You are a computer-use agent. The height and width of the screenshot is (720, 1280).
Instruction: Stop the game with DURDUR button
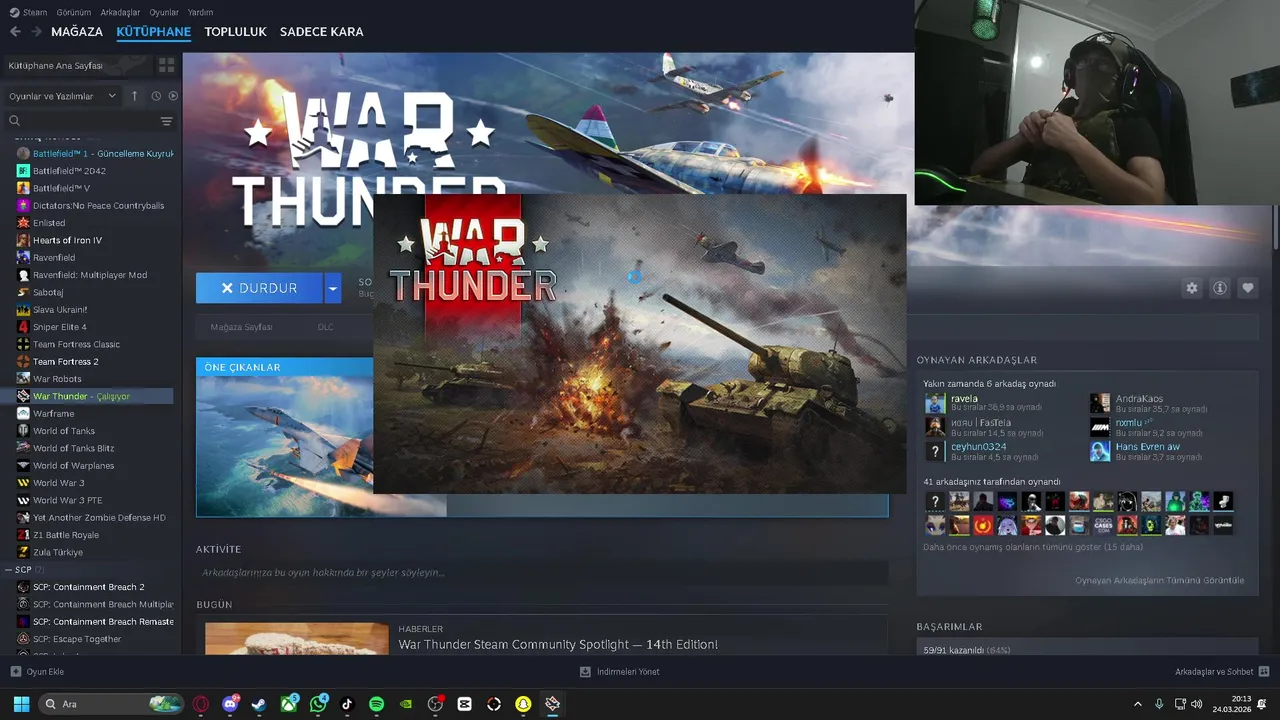tap(259, 288)
